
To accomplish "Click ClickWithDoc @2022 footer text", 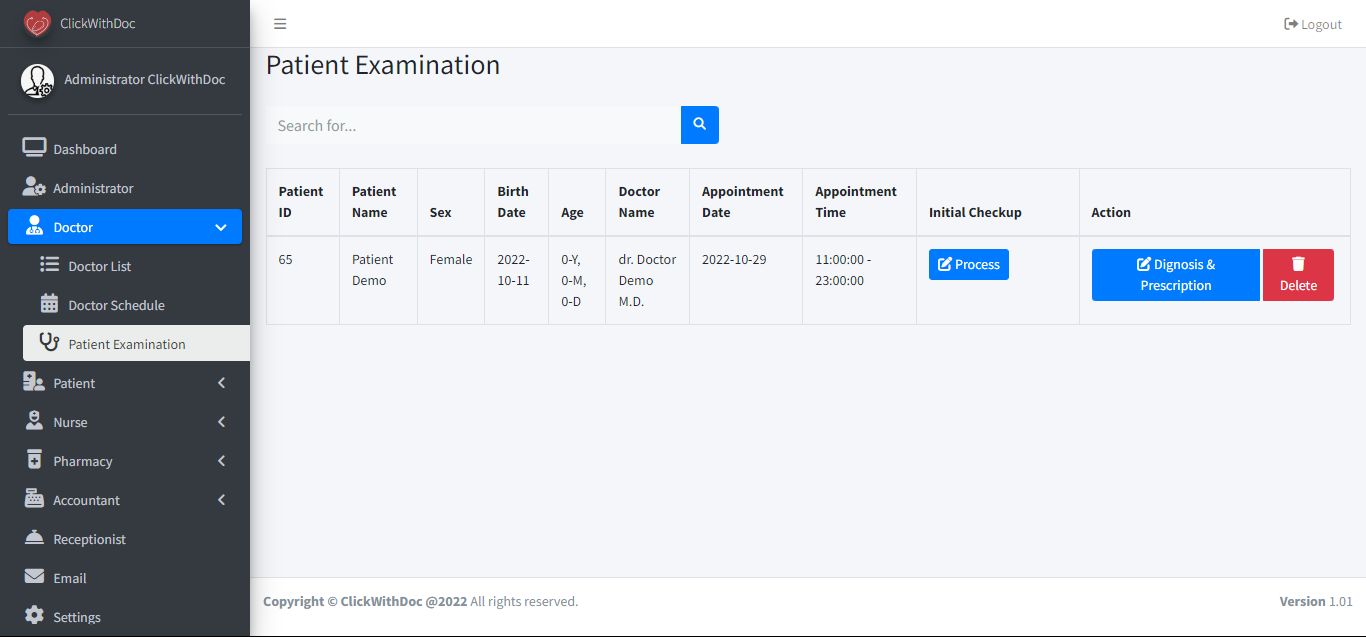I will (x=404, y=601).
